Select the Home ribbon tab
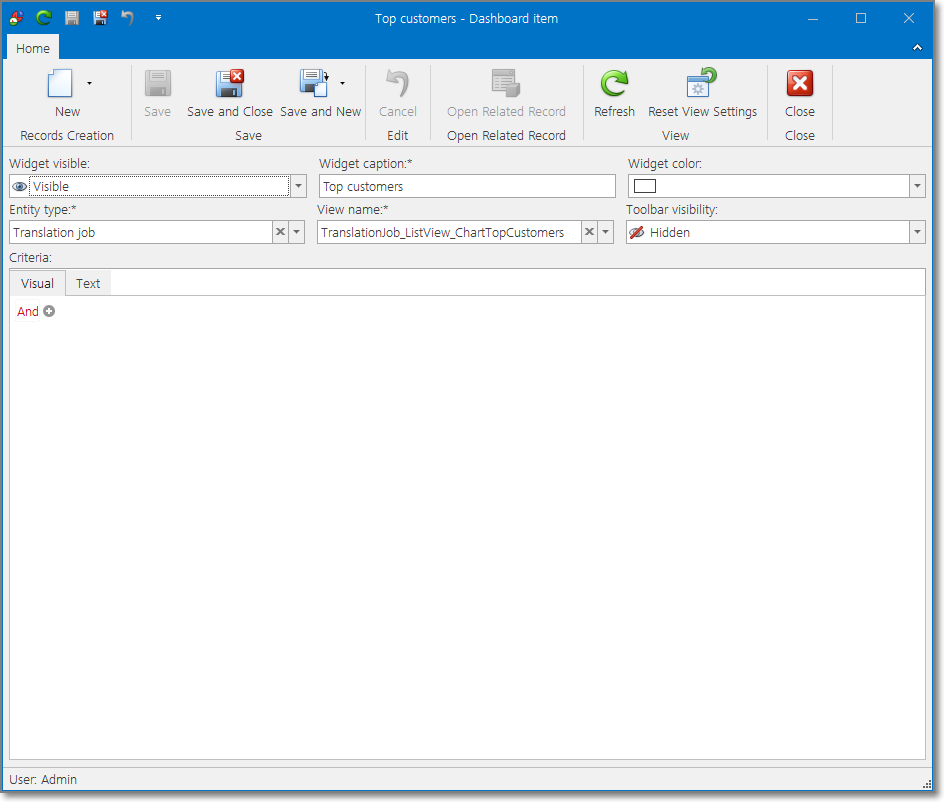Image resolution: width=944 pixels, height=802 pixels. point(33,48)
